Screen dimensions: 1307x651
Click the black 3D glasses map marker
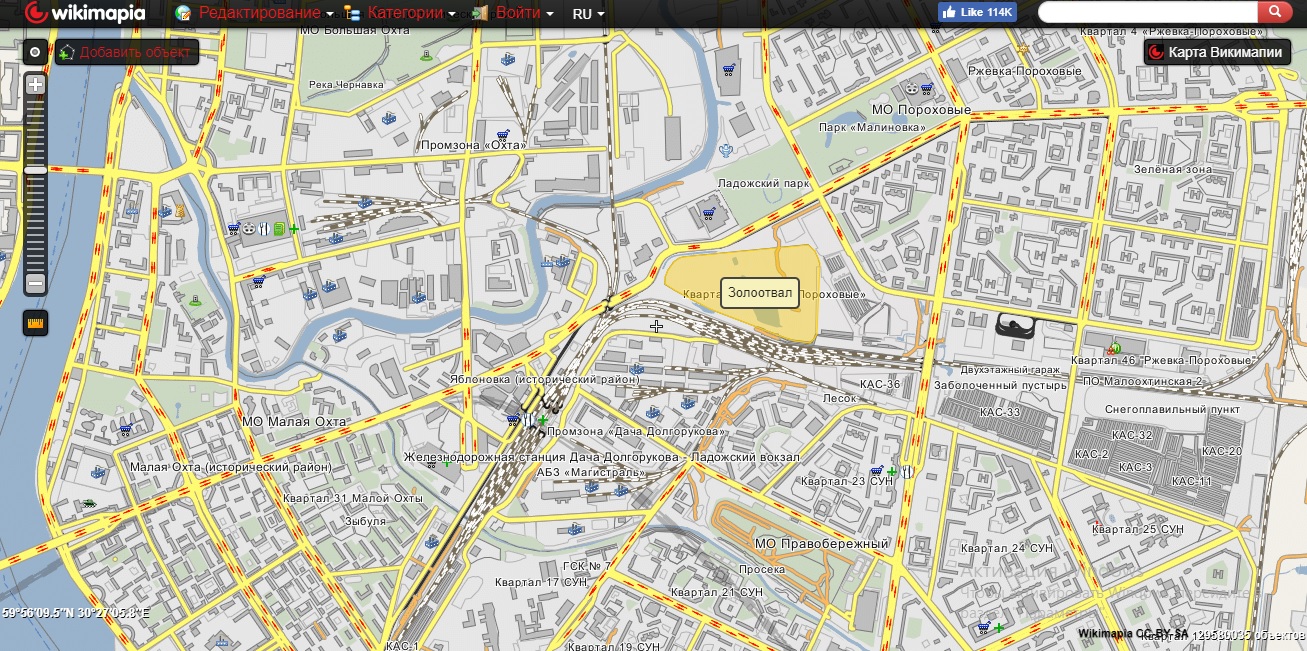coord(1019,325)
